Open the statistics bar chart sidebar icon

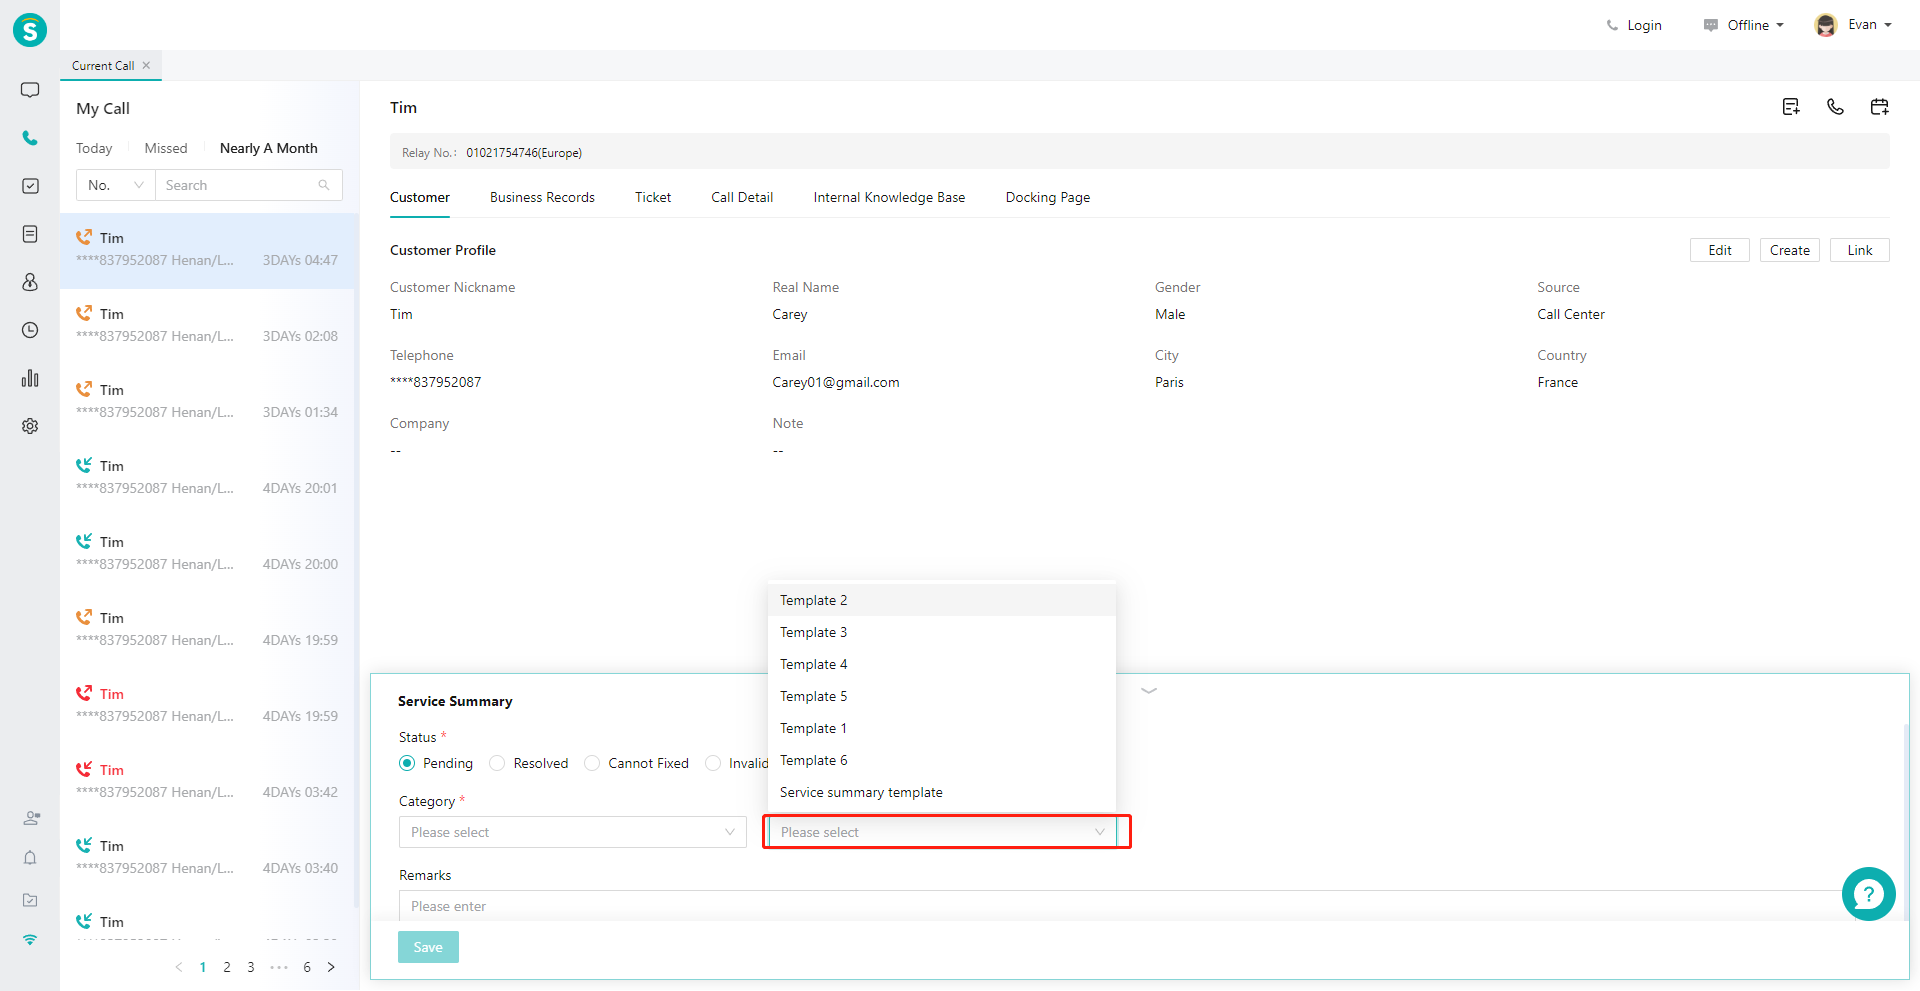tap(30, 378)
